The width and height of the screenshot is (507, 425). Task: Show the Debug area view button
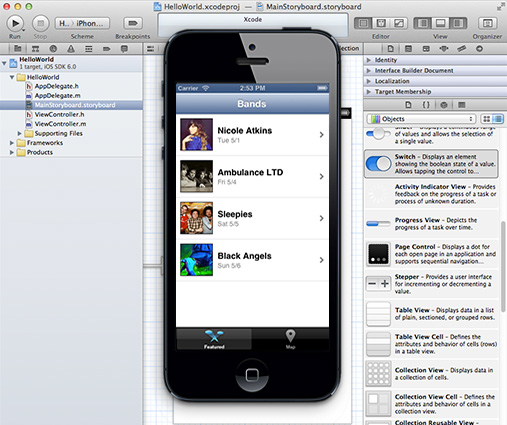coord(440,23)
